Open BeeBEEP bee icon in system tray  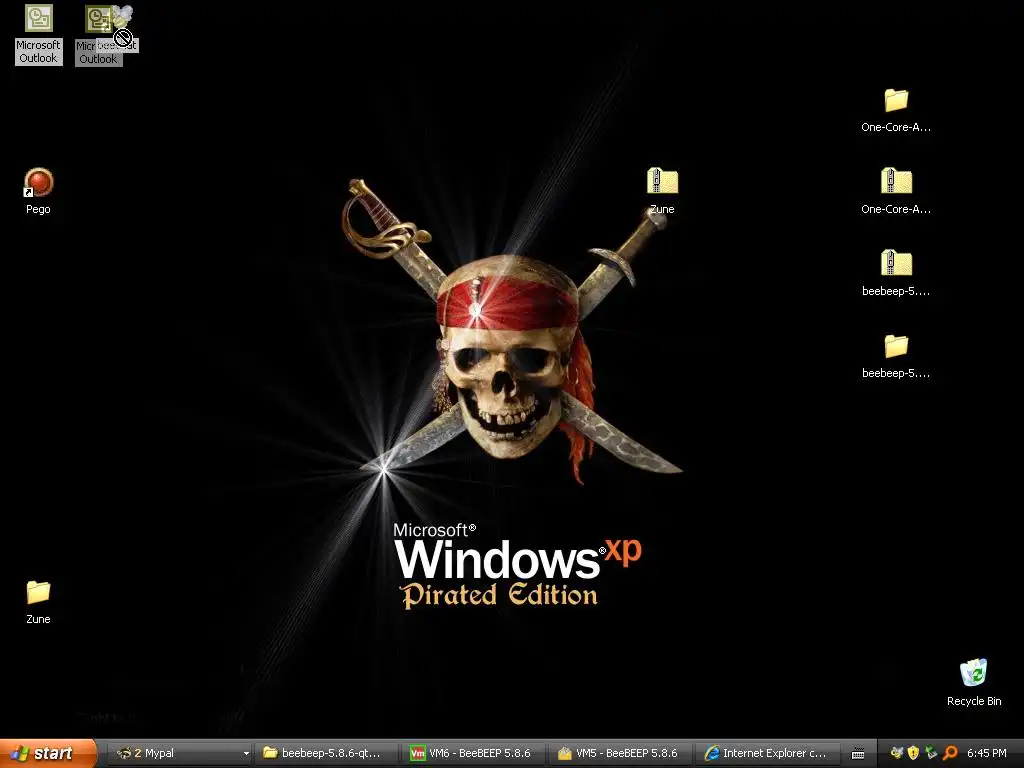pos(897,753)
